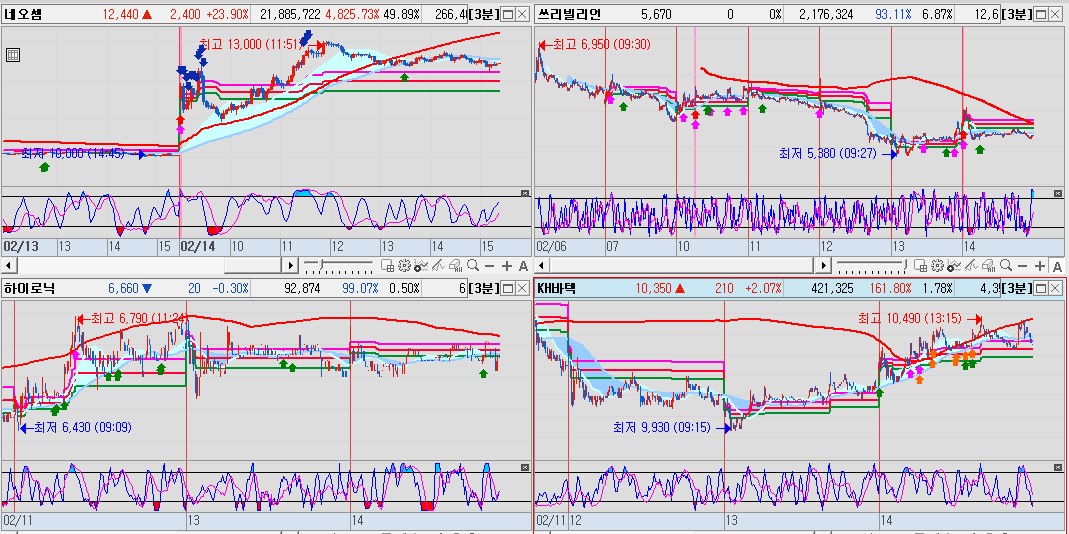
Task: Open add-indicator chart icon in 쓰리빌리언 toolbar
Action: [953, 266]
